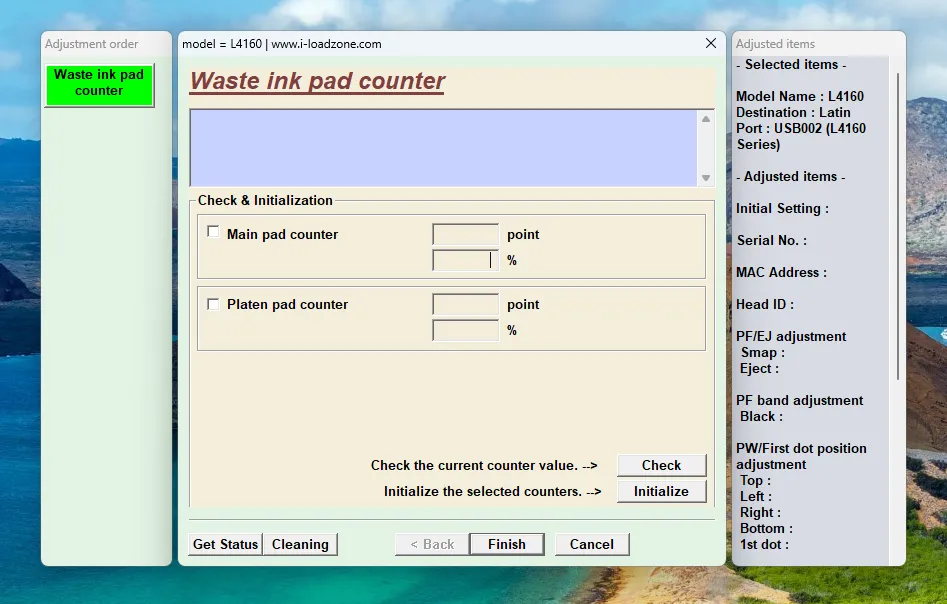
Task: Click the Platen pad counter point field
Action: pos(465,305)
